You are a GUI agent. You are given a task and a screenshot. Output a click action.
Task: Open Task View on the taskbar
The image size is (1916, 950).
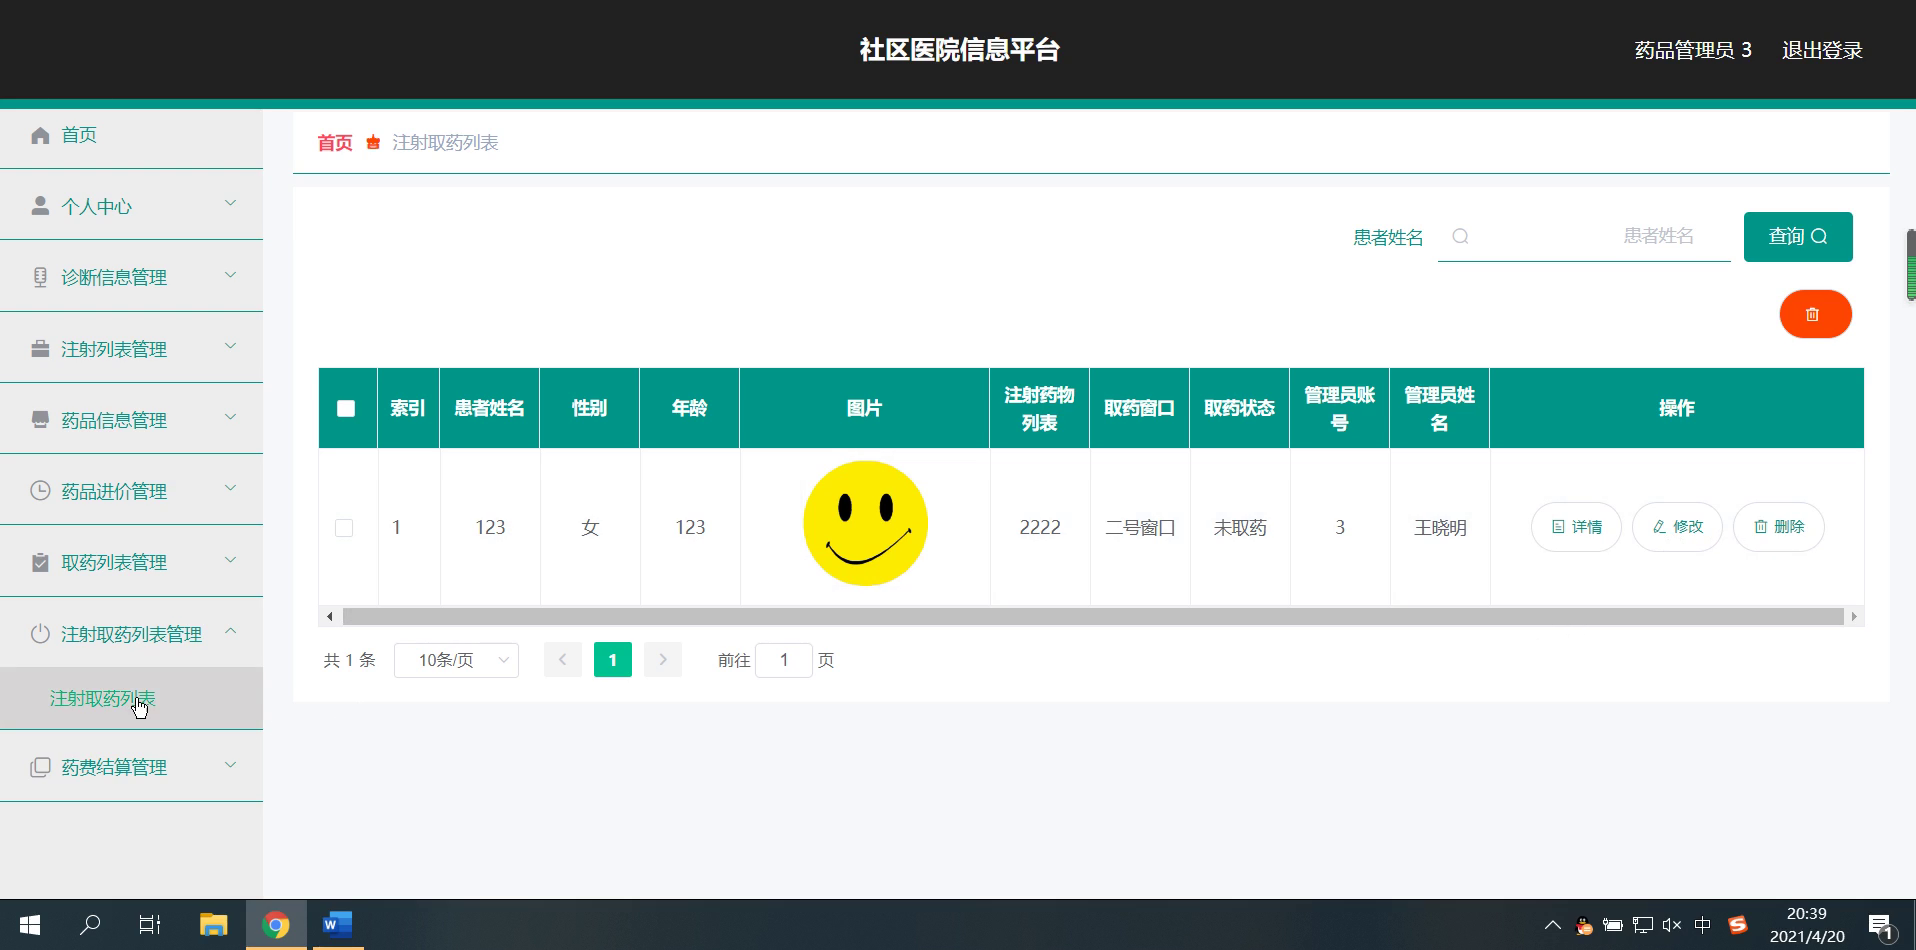150,925
